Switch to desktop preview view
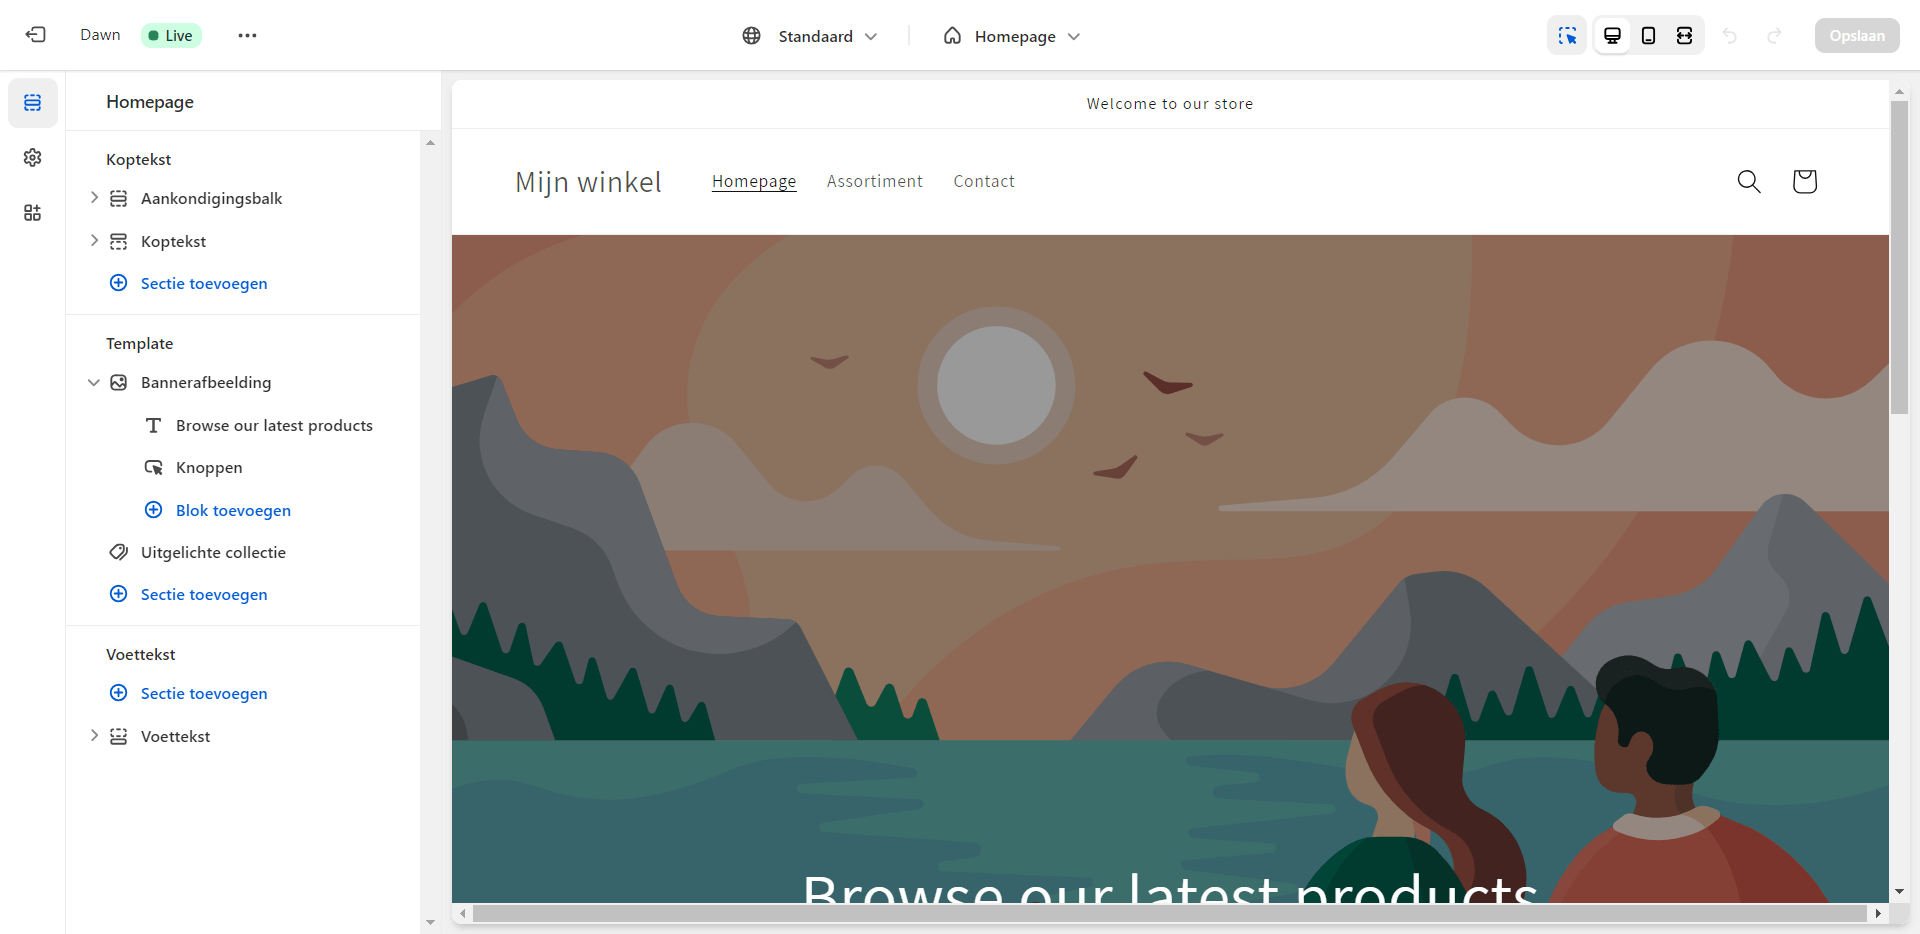This screenshot has height=934, width=1920. click(x=1612, y=36)
